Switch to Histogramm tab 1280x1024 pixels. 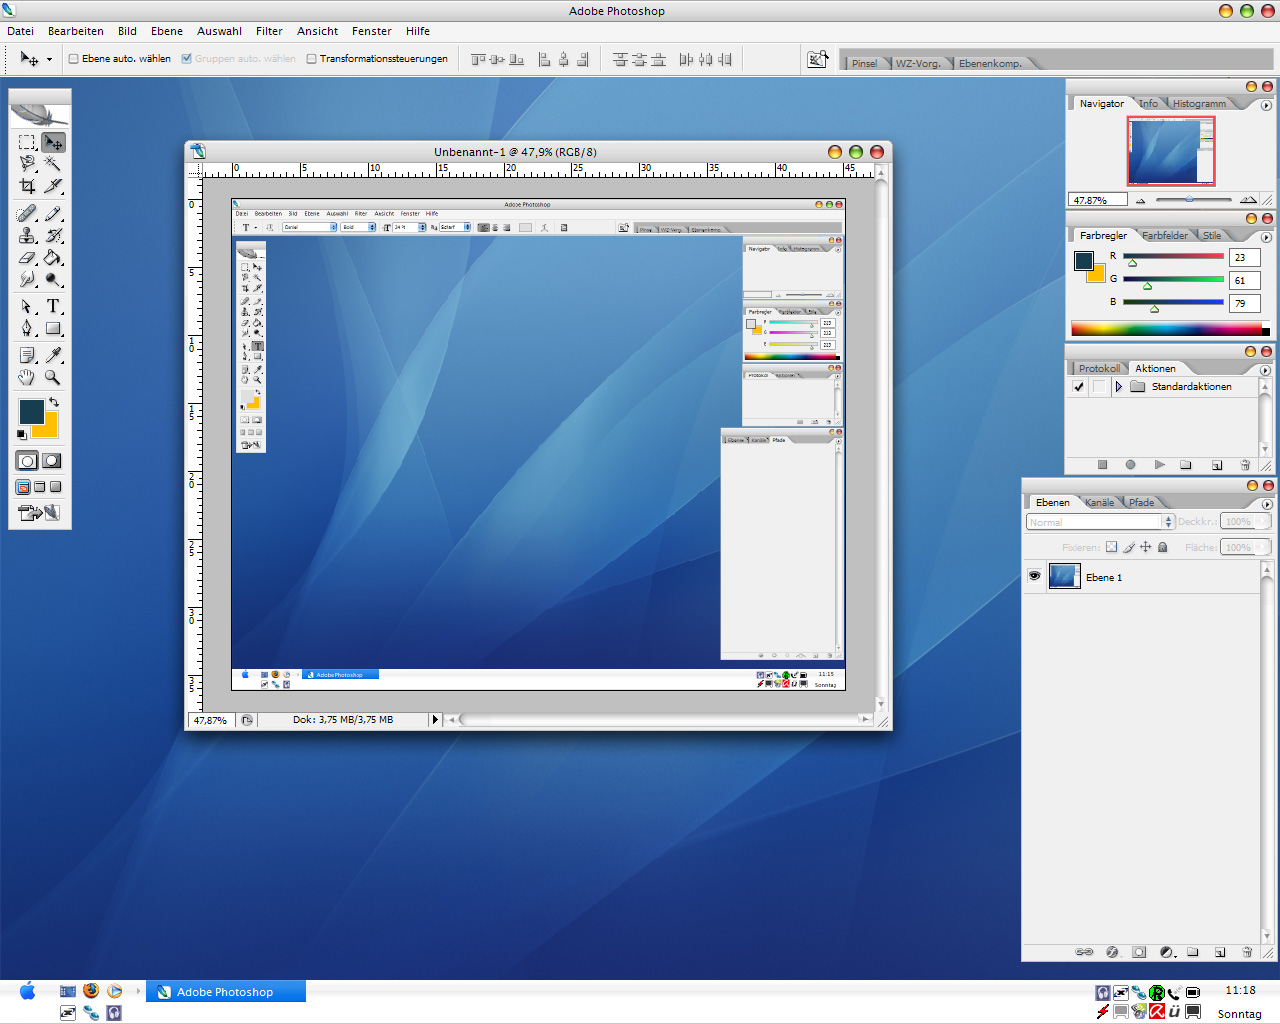click(1199, 104)
